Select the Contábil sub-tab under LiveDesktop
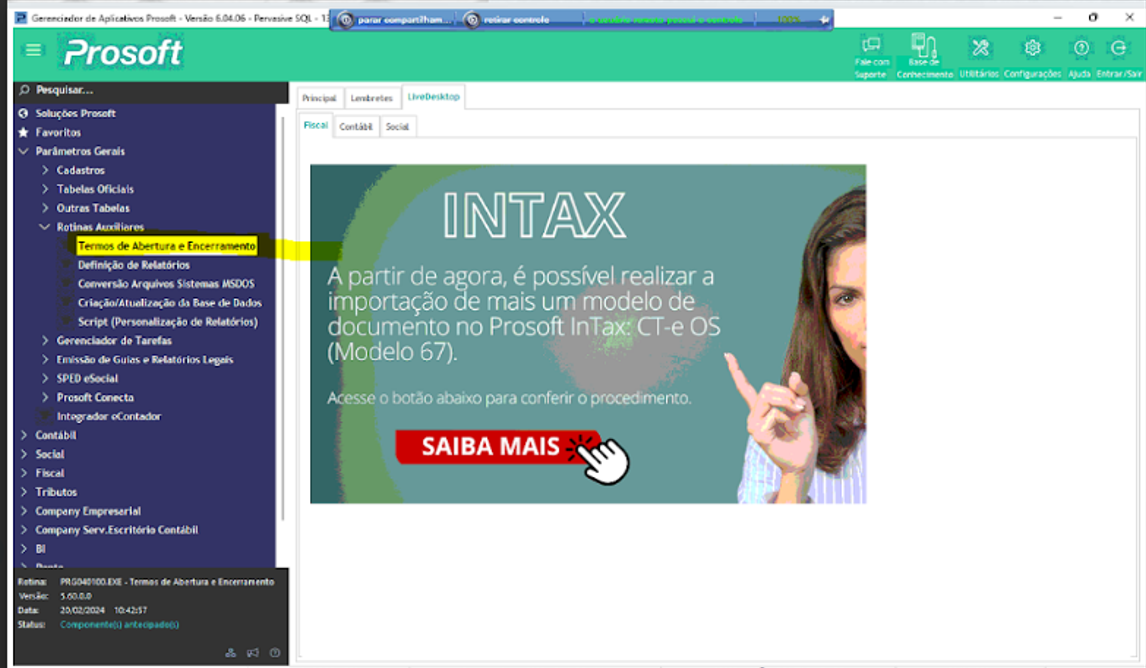 356,126
